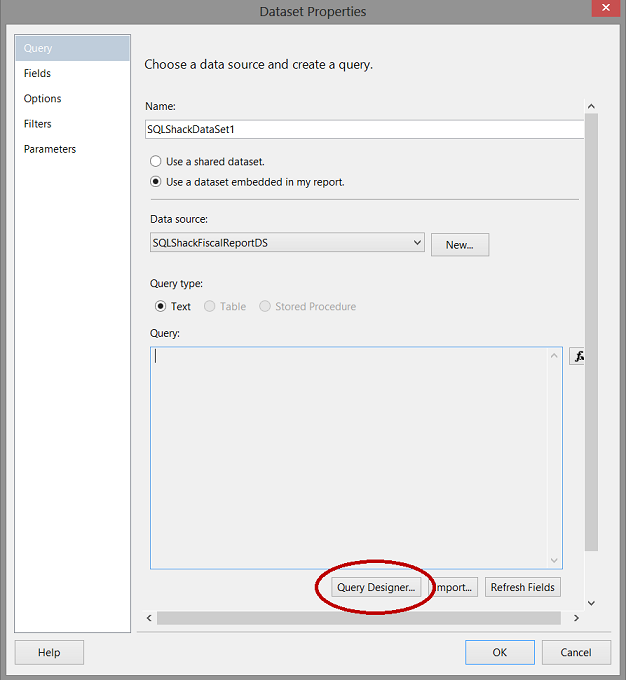626x680 pixels.
Task: Click the dataset Name input field
Action: pos(364,129)
